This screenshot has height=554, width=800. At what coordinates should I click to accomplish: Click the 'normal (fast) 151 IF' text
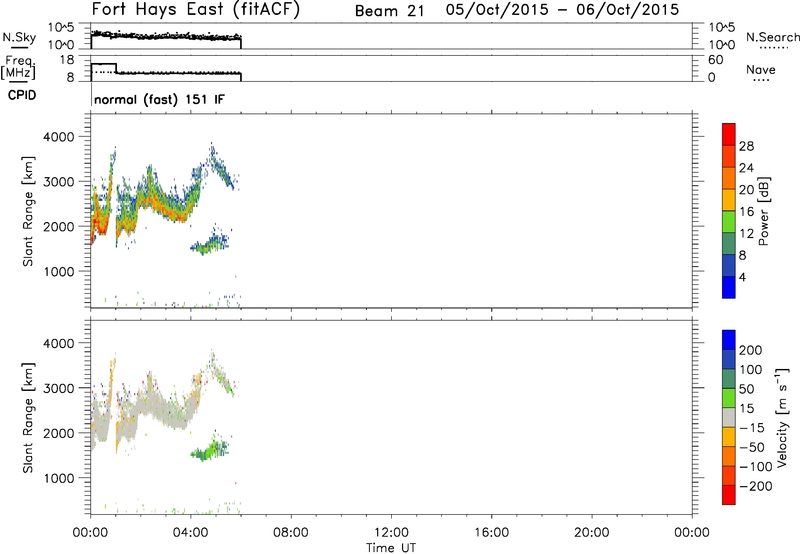point(159,99)
